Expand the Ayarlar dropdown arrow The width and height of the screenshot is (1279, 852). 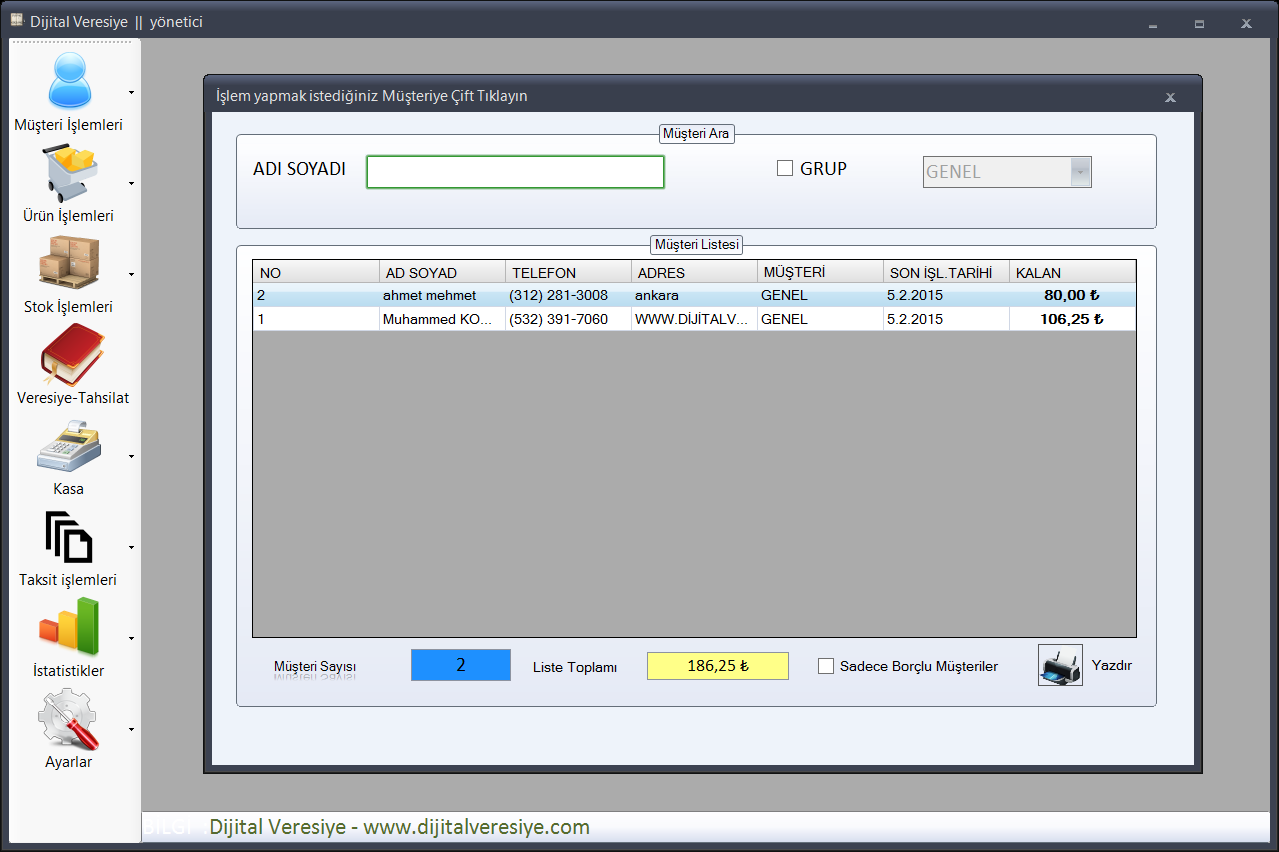point(131,730)
